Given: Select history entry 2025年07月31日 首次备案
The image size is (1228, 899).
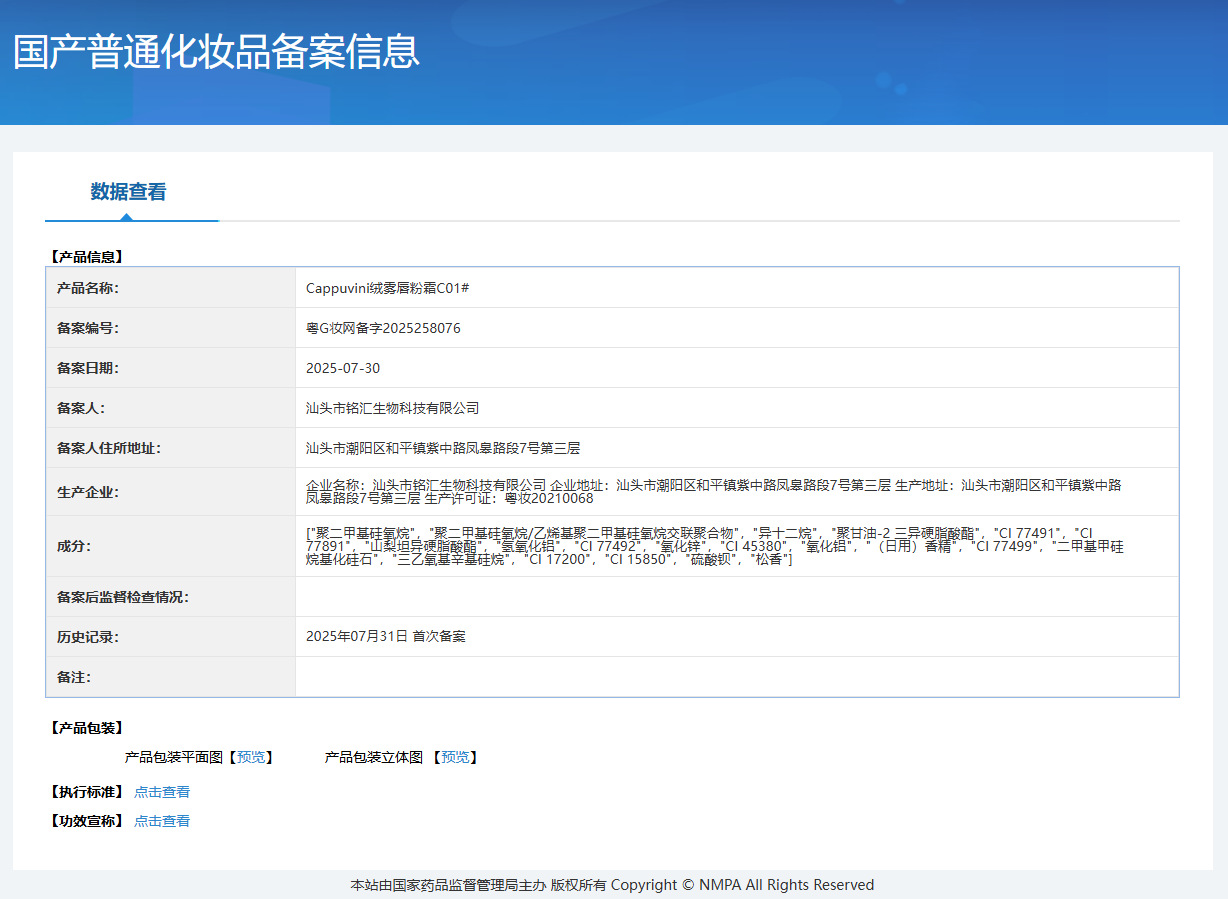Looking at the screenshot, I should (386, 636).
